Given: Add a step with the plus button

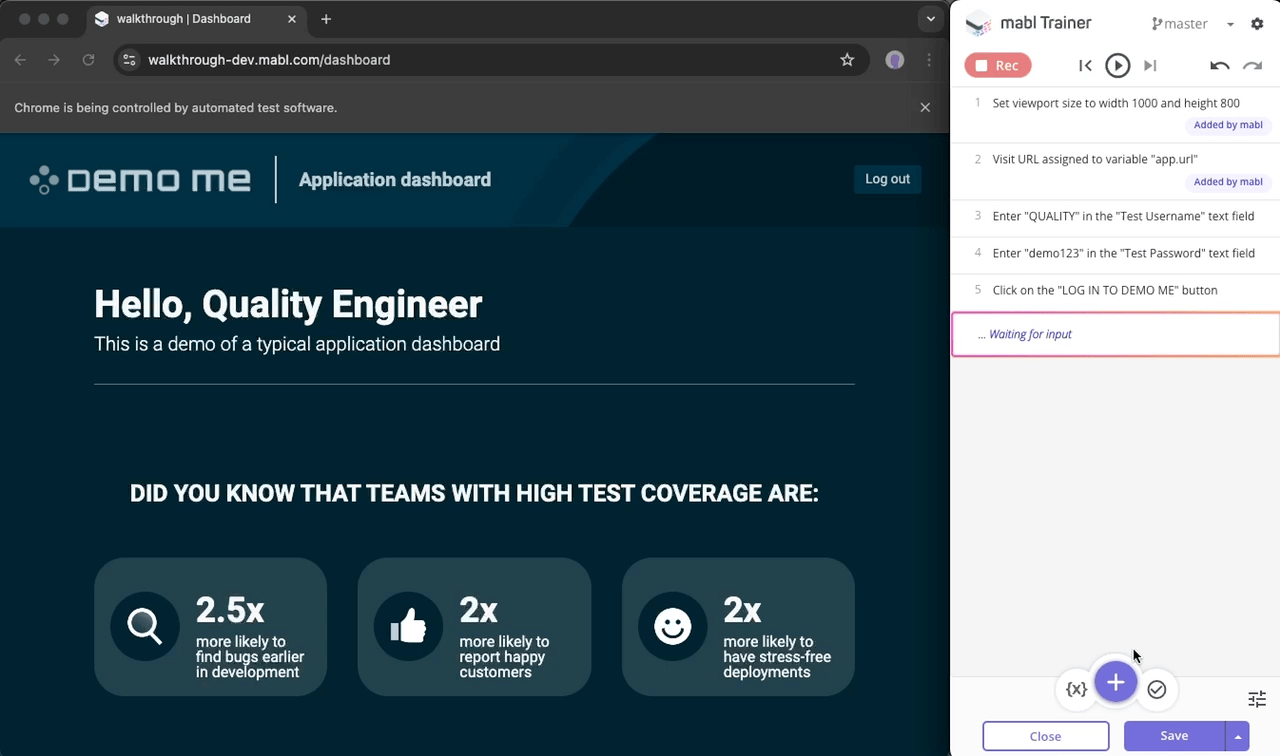Looking at the screenshot, I should pos(1116,683).
